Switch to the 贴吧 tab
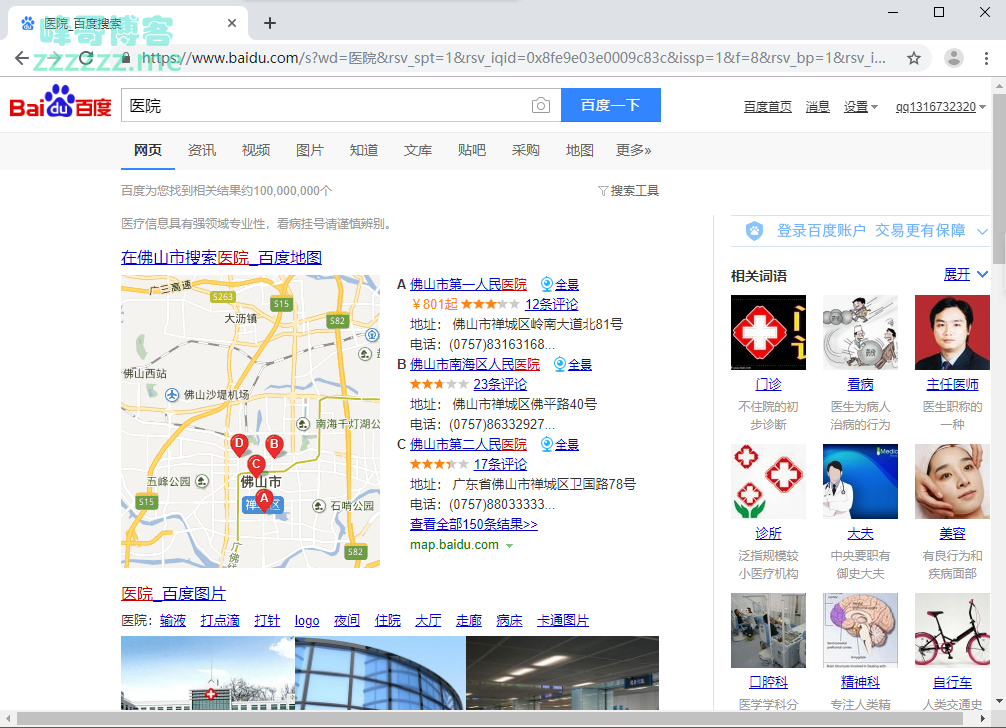Viewport: 1006px width, 728px height. pos(472,150)
